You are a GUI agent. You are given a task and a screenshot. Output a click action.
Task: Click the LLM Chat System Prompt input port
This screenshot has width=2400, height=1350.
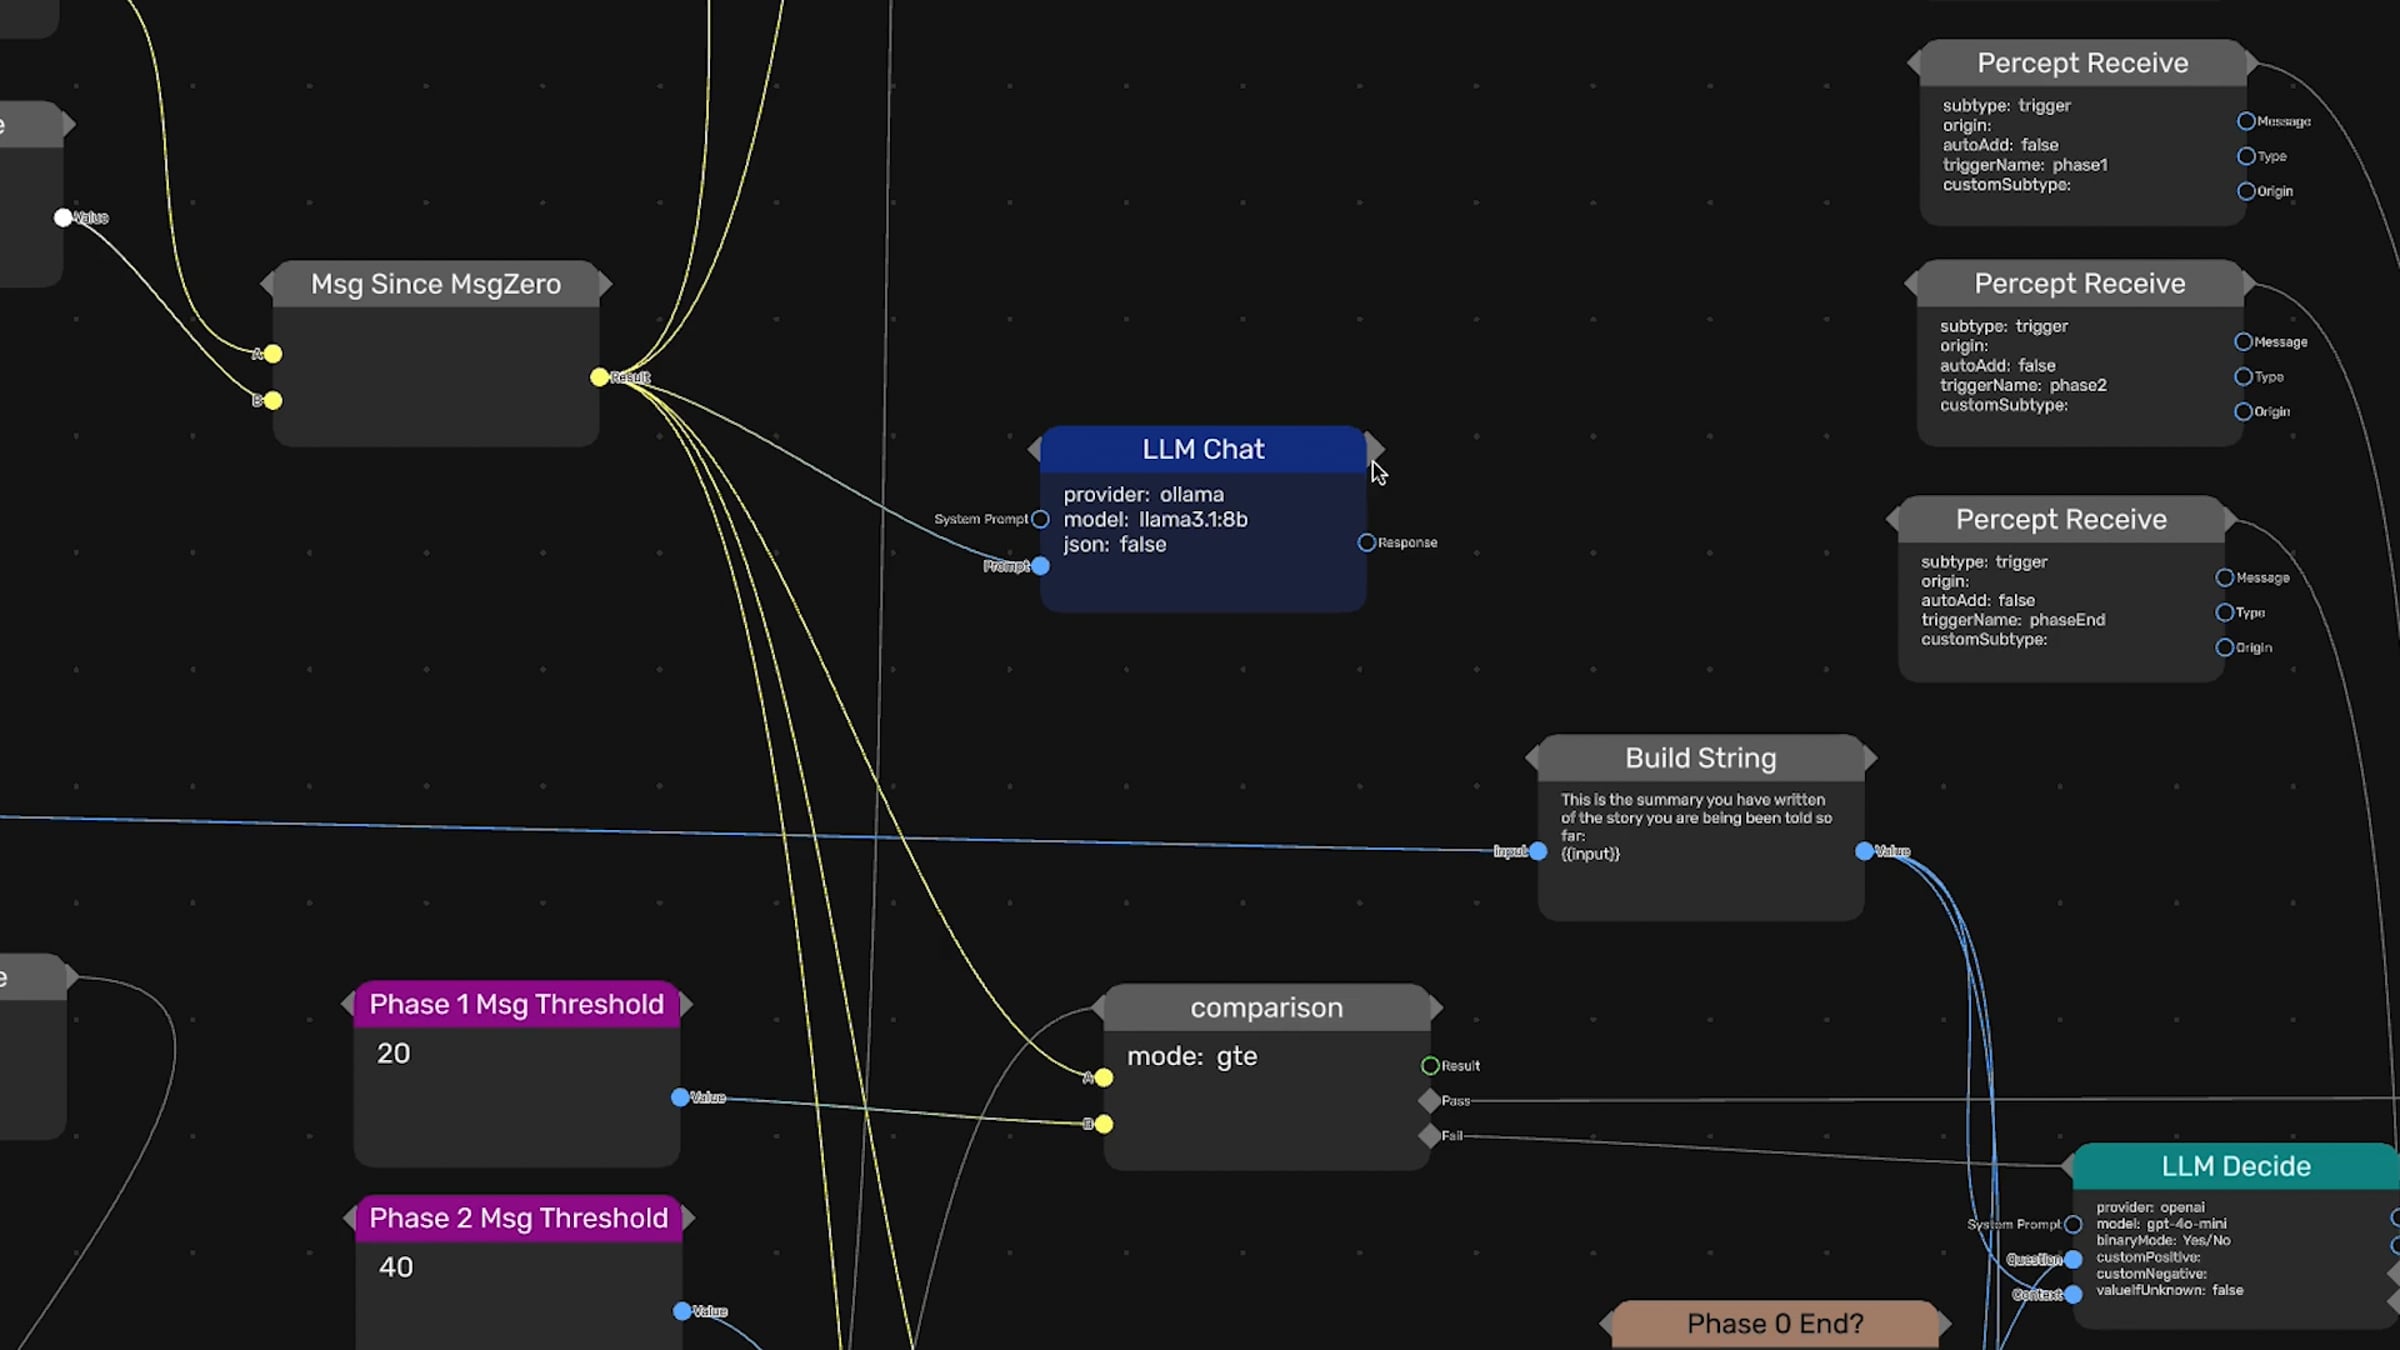[1040, 519]
